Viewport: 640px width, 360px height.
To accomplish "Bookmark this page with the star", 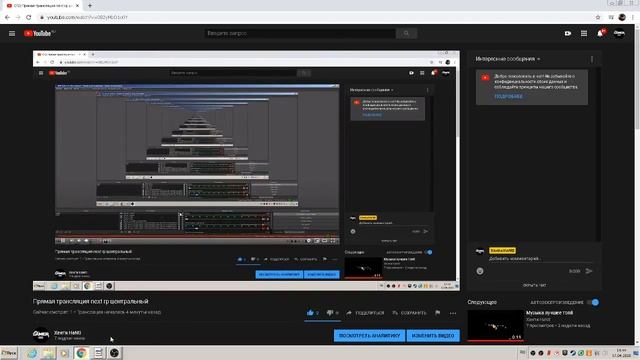I will [598, 17].
